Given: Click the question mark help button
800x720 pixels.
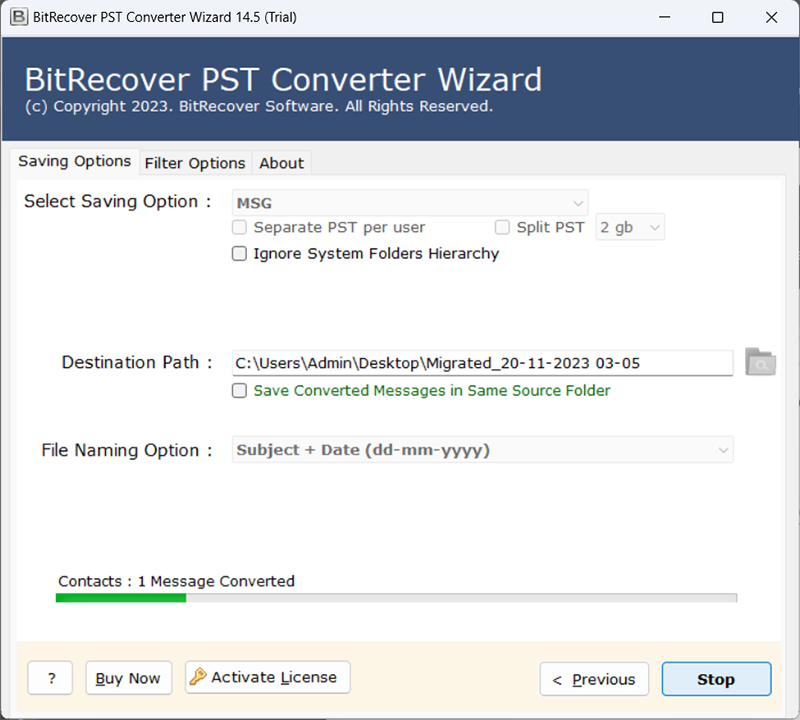Looking at the screenshot, I should [50, 678].
